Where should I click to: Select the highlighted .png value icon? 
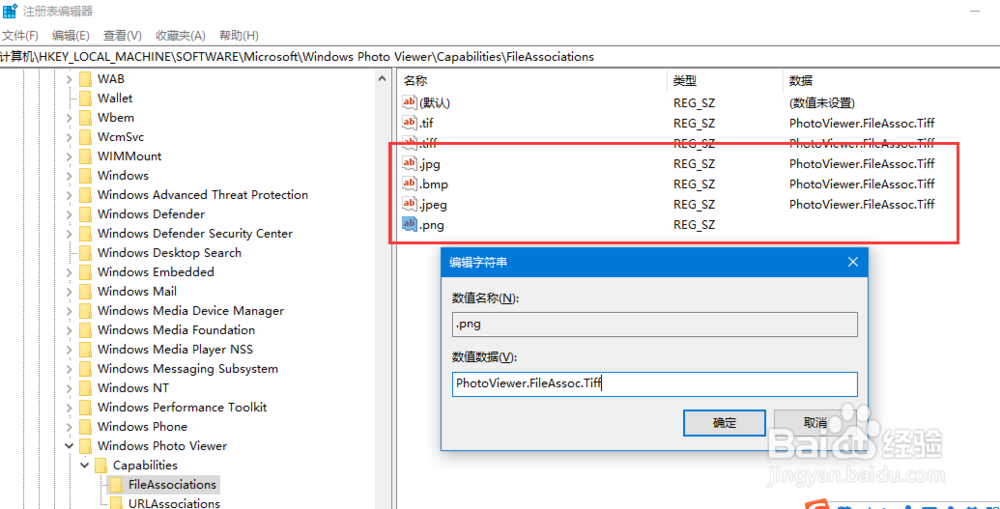(x=409, y=225)
